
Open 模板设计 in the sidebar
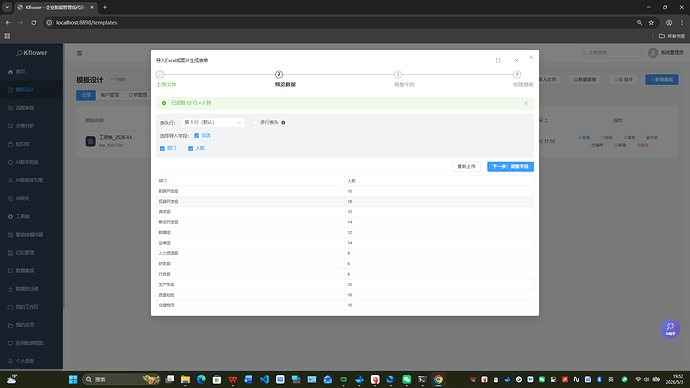(31, 90)
